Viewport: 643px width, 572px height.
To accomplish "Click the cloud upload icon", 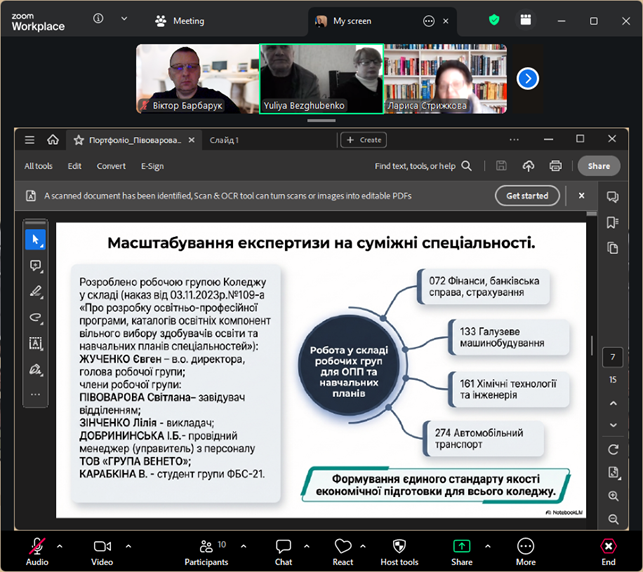I will click(528, 166).
